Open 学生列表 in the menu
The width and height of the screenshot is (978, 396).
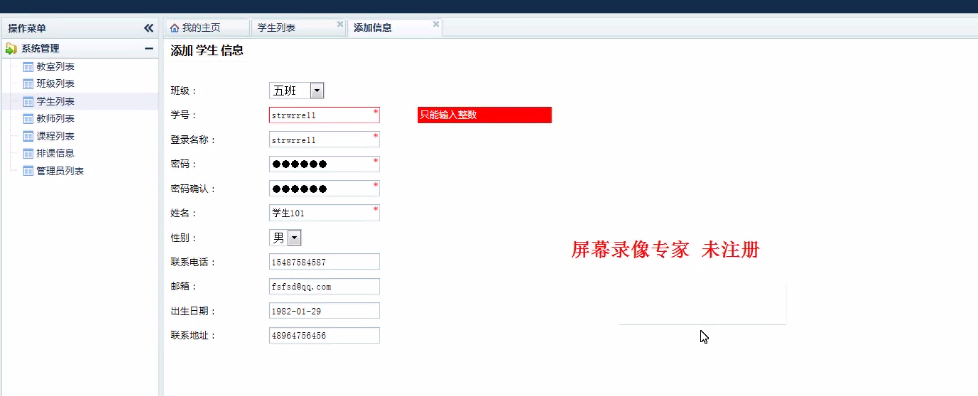tap(56, 101)
